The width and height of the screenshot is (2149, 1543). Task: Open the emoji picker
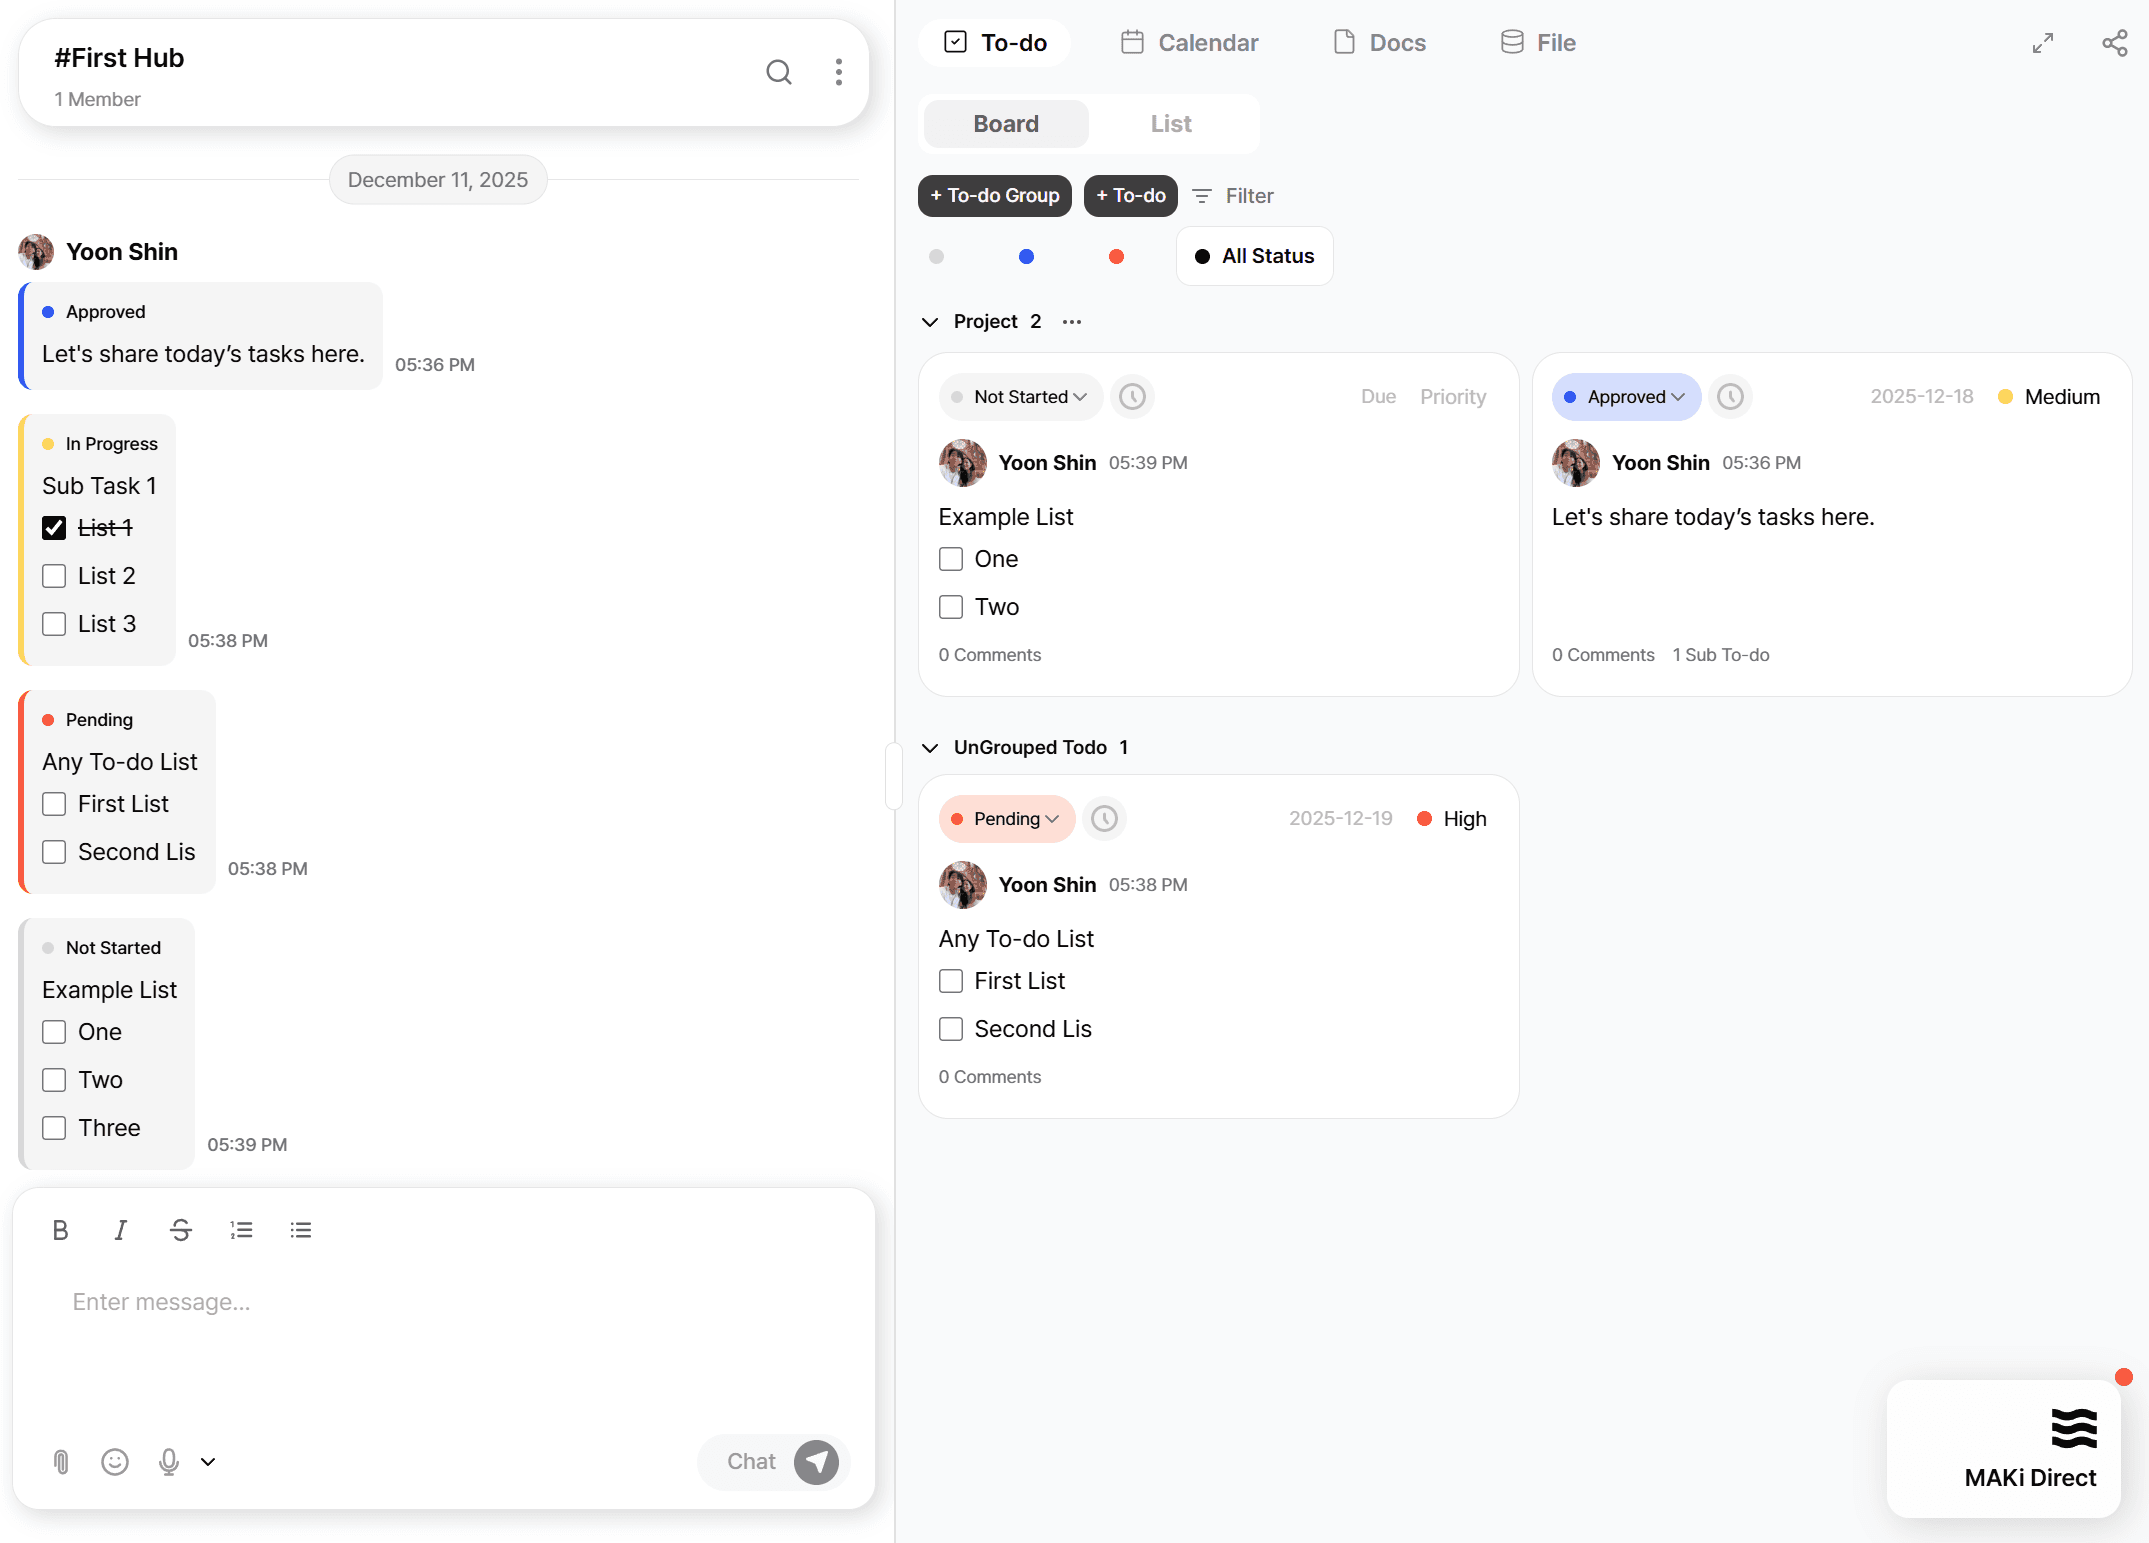(x=115, y=1462)
